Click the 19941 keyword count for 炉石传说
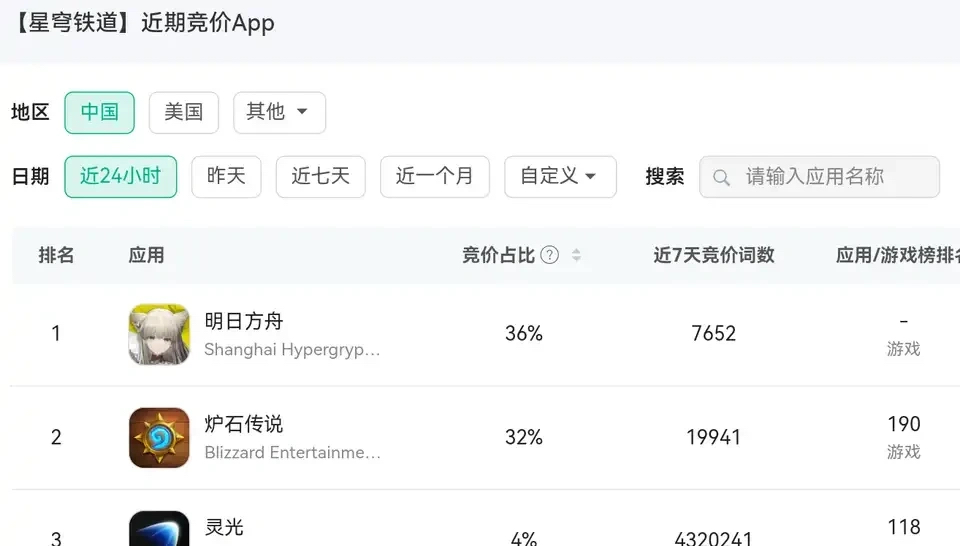Image resolution: width=960 pixels, height=546 pixels. pos(714,437)
